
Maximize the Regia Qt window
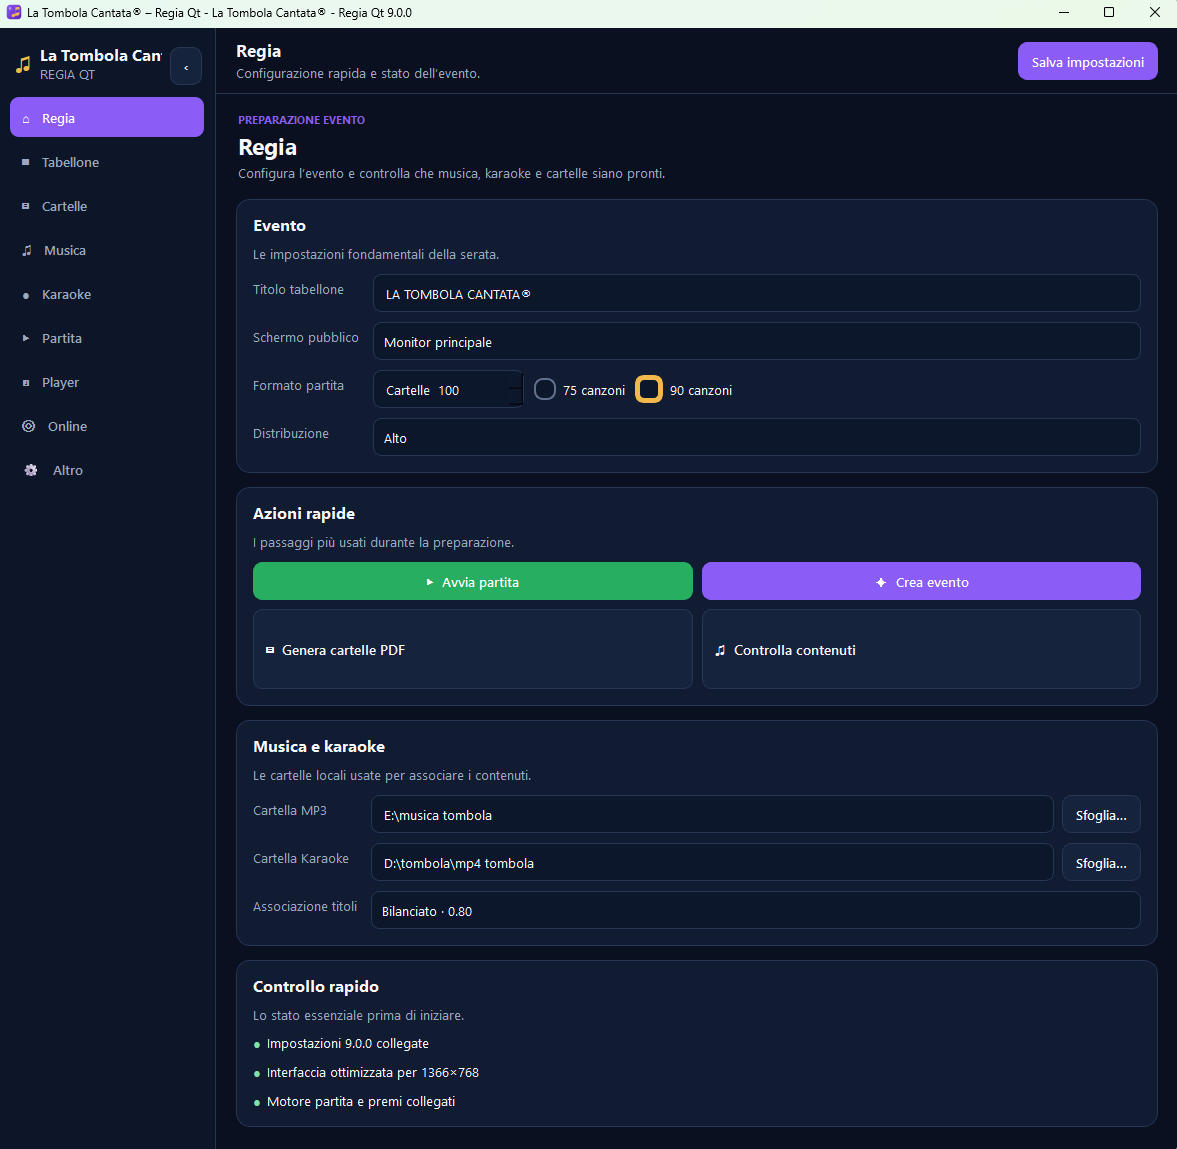(x=1109, y=13)
